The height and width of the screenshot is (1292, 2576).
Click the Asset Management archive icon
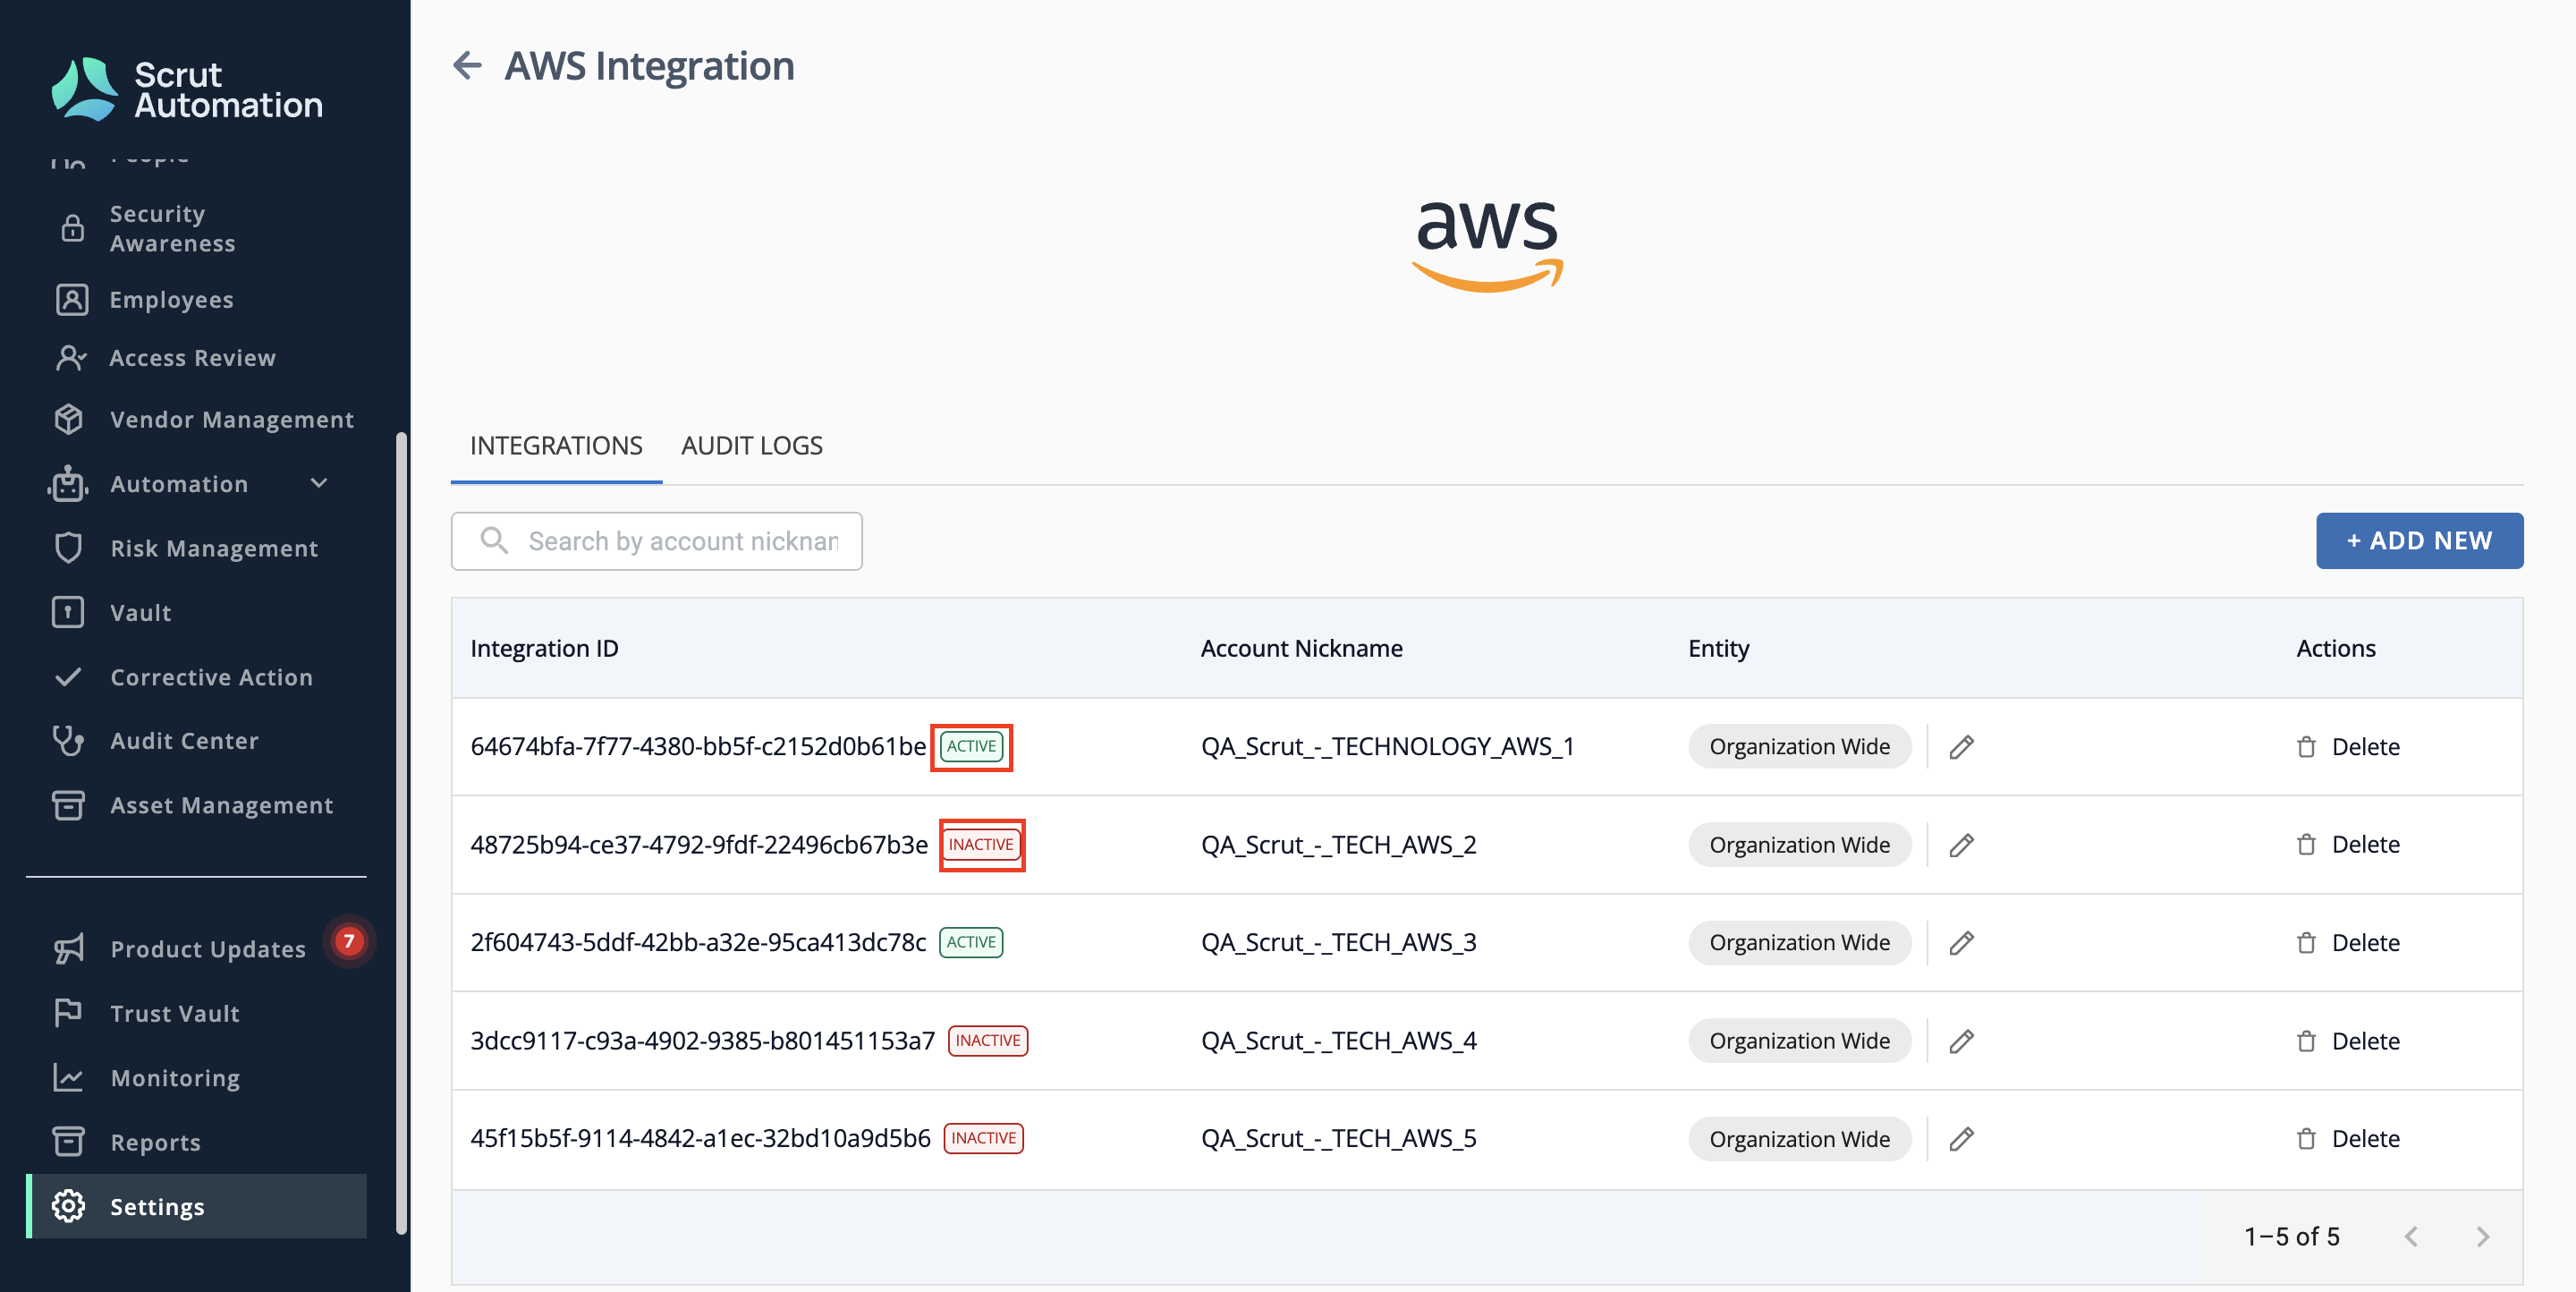[68, 805]
